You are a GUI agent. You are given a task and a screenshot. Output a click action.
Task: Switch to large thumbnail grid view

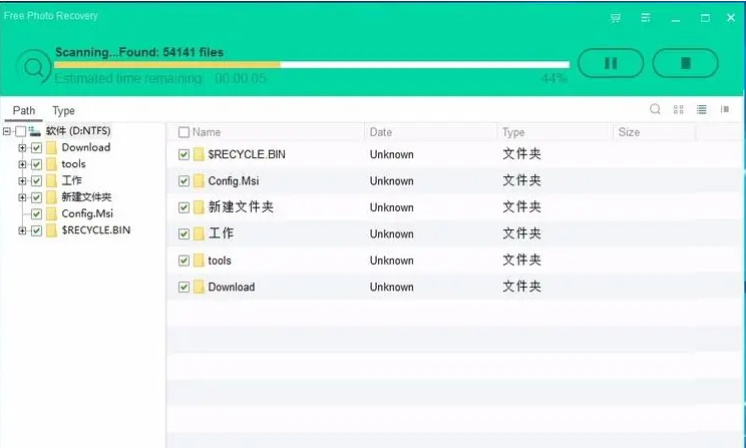679,110
